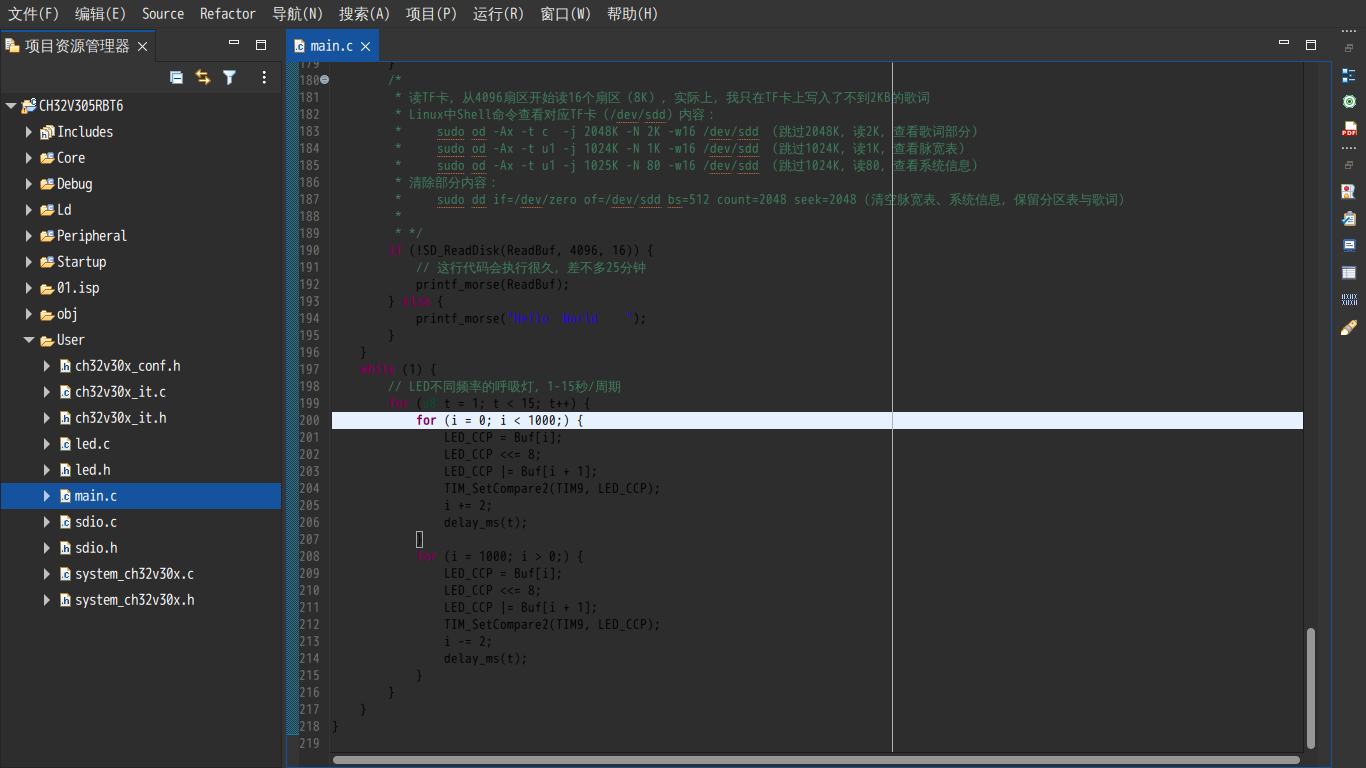Toggle link with editor arrows icon
Screen dimensions: 1366x768
click(x=203, y=77)
